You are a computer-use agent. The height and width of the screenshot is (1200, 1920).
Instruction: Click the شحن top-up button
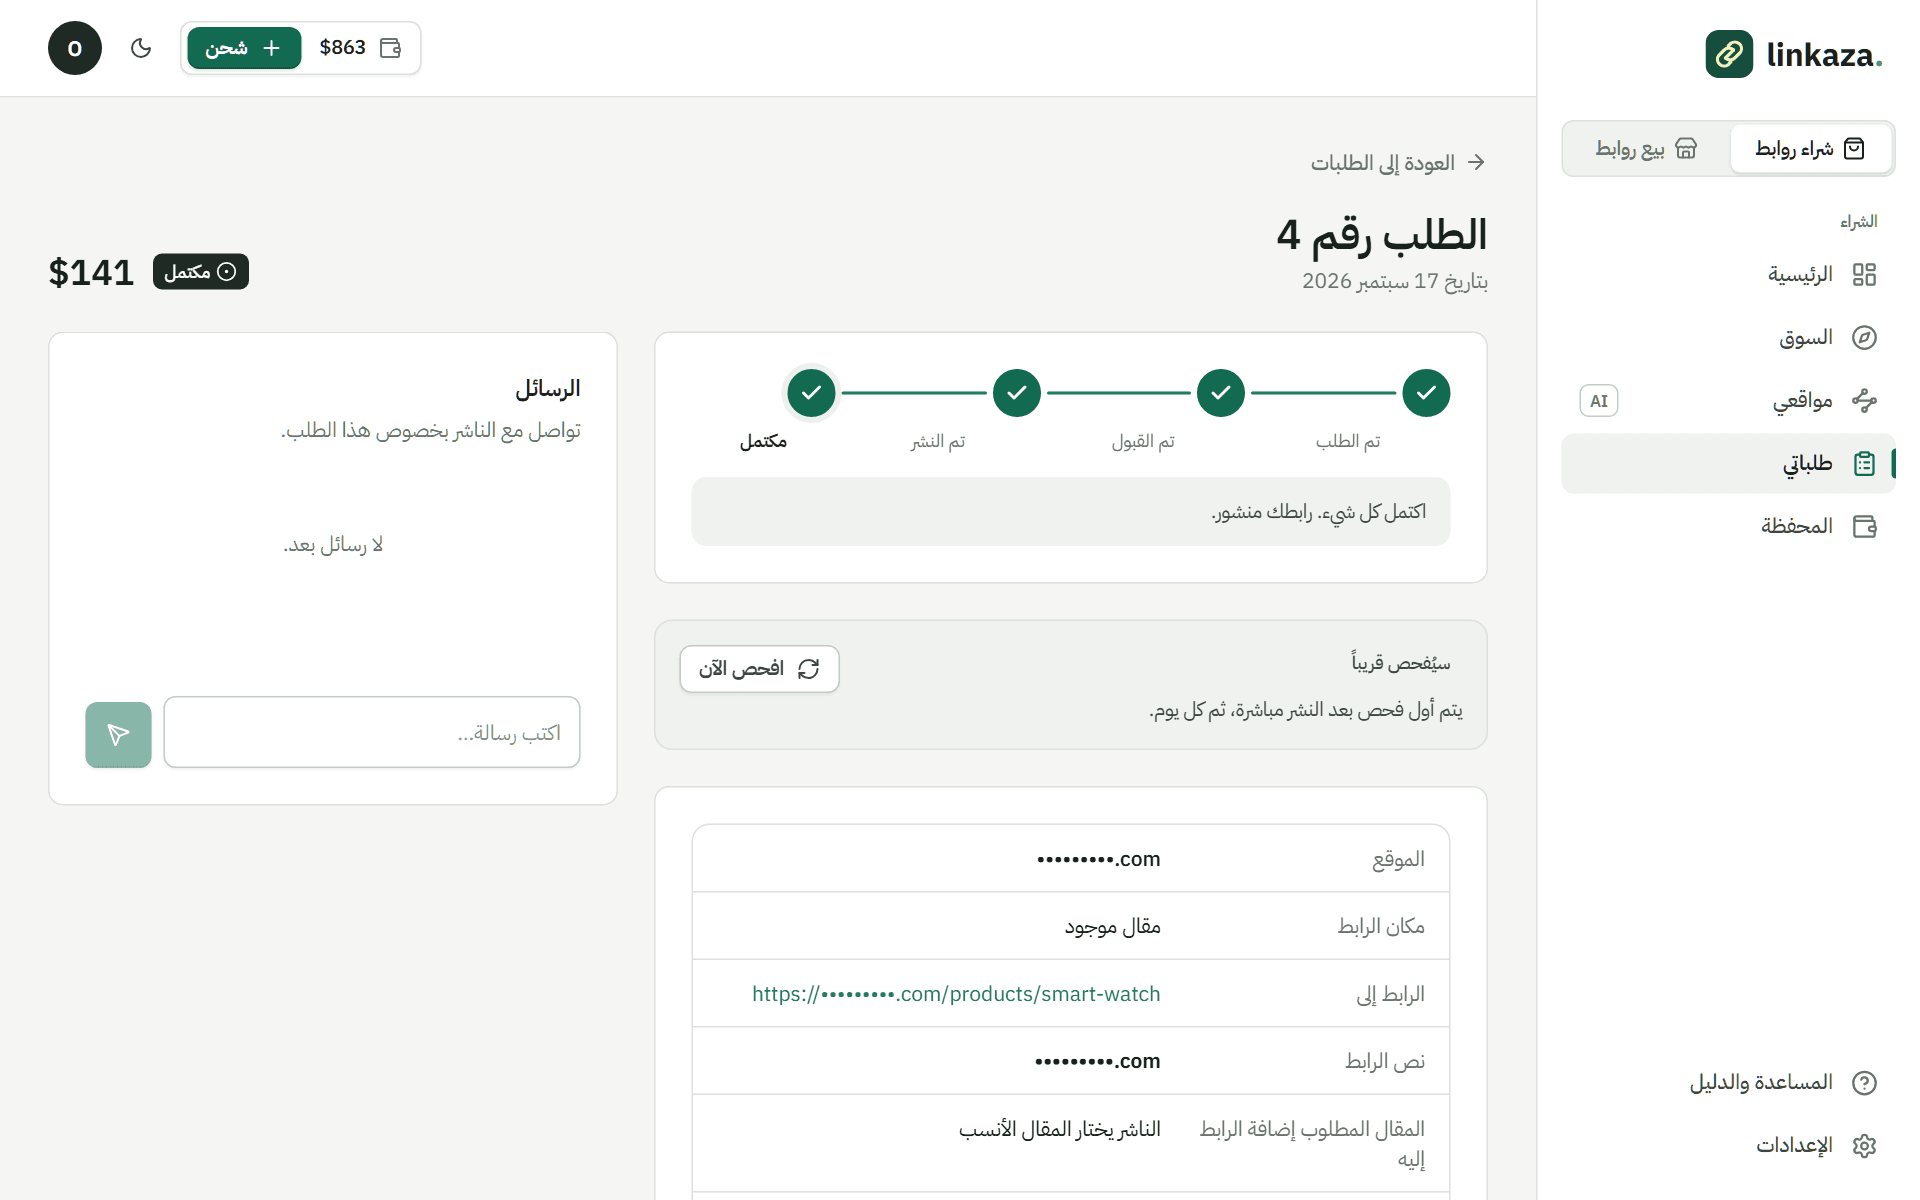(244, 48)
